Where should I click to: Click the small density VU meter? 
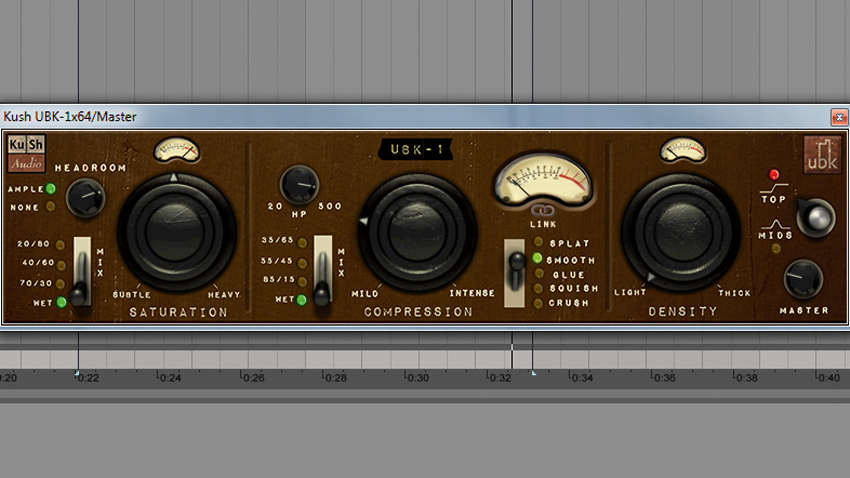[x=683, y=150]
